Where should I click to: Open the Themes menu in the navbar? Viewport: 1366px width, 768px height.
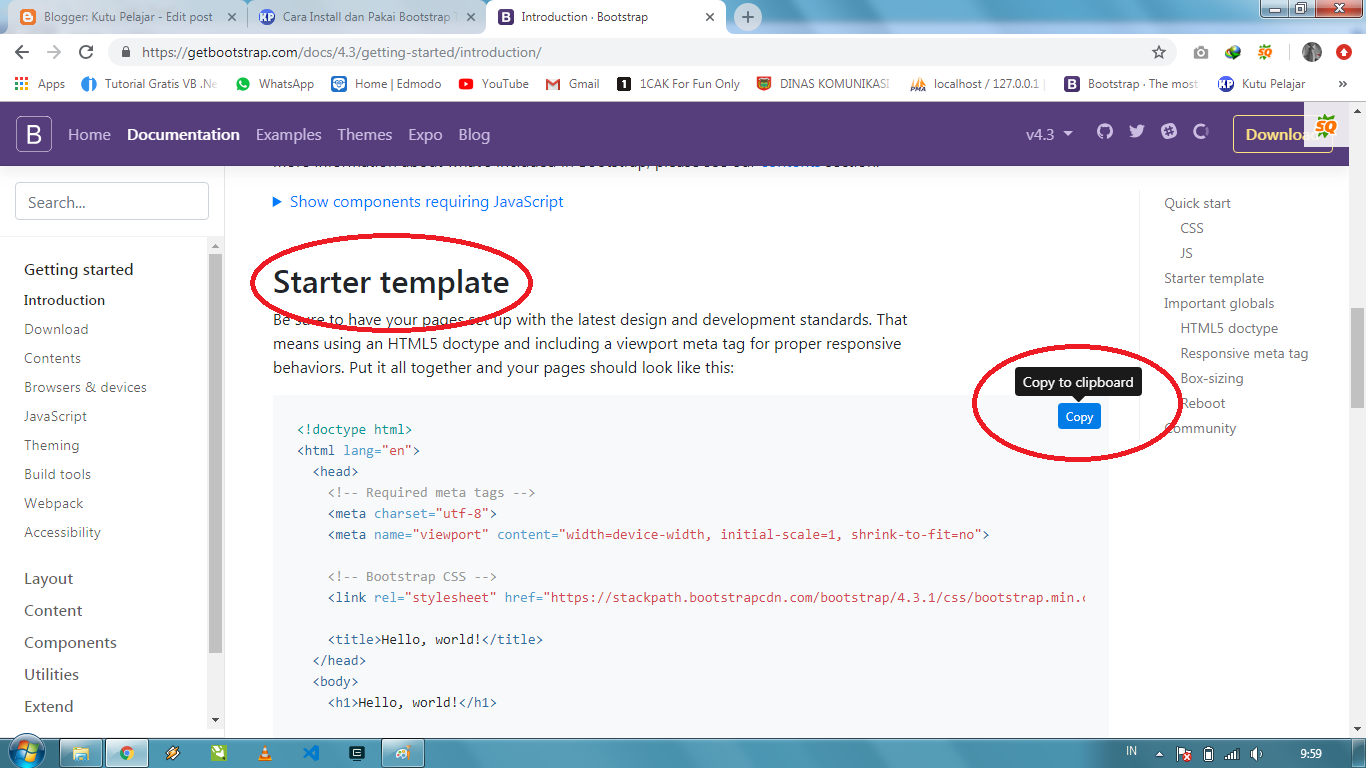pyautogui.click(x=365, y=135)
